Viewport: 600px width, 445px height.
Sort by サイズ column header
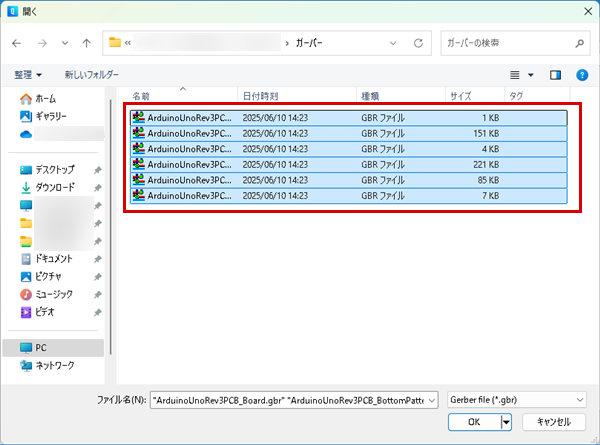click(x=461, y=96)
